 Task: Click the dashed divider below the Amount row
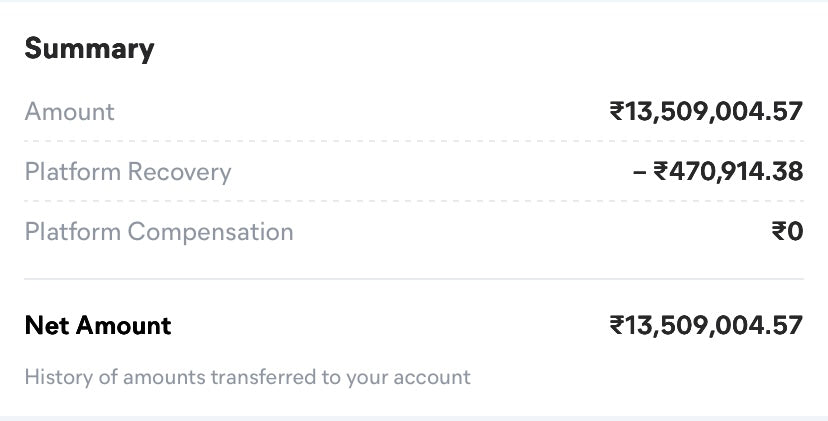(x=414, y=141)
